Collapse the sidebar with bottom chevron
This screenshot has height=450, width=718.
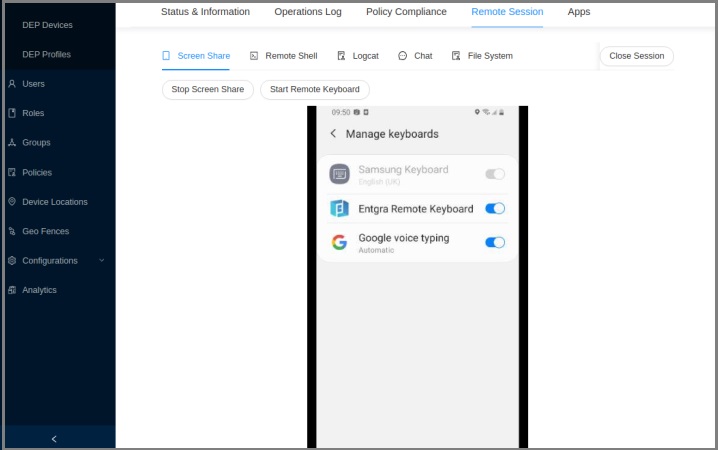click(54, 438)
